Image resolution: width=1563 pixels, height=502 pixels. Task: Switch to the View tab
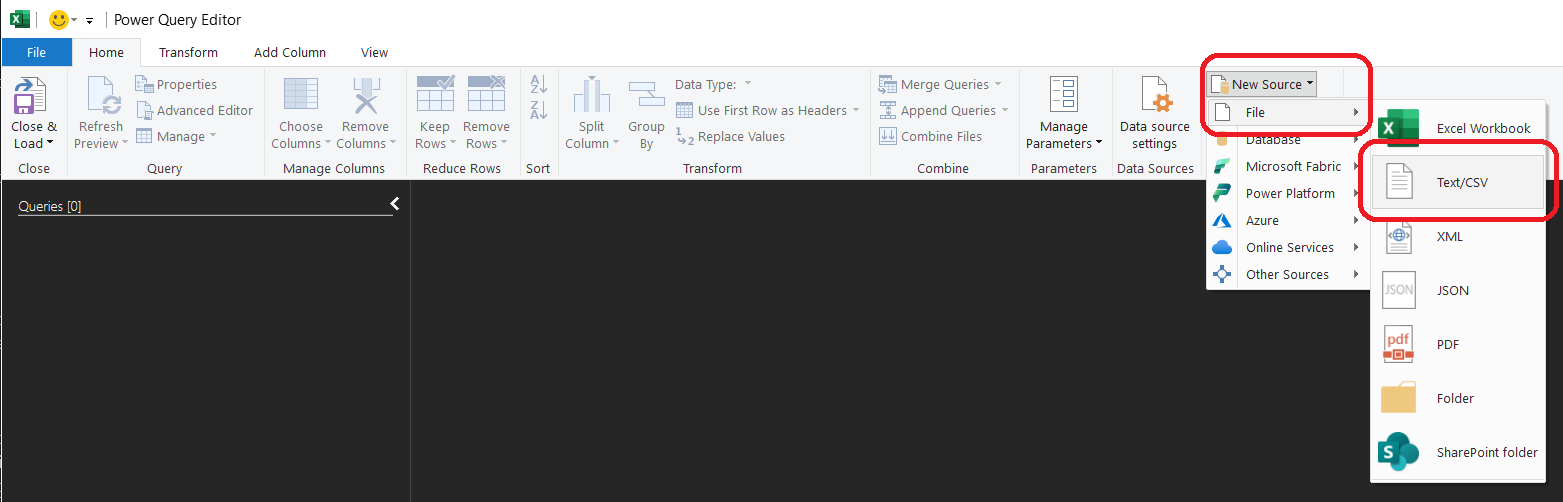pyautogui.click(x=375, y=53)
